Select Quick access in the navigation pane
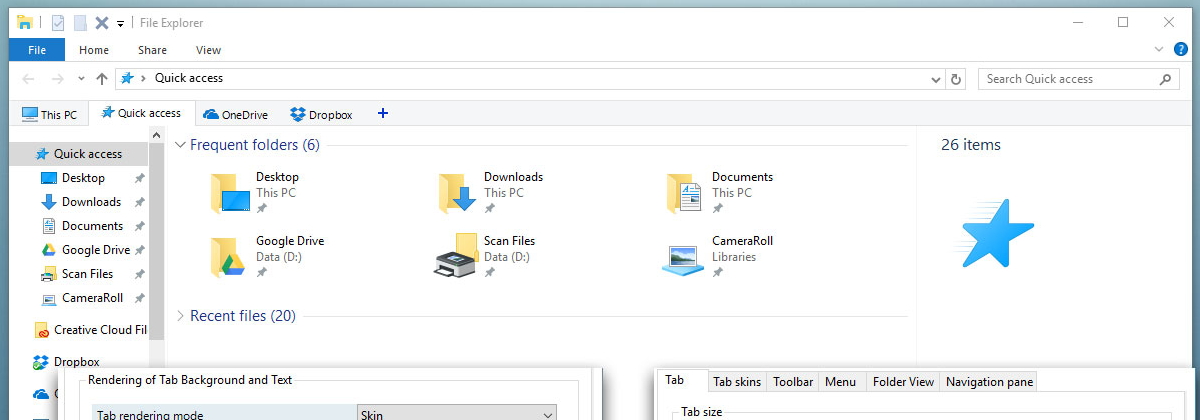Image resolution: width=1200 pixels, height=420 pixels. point(78,154)
